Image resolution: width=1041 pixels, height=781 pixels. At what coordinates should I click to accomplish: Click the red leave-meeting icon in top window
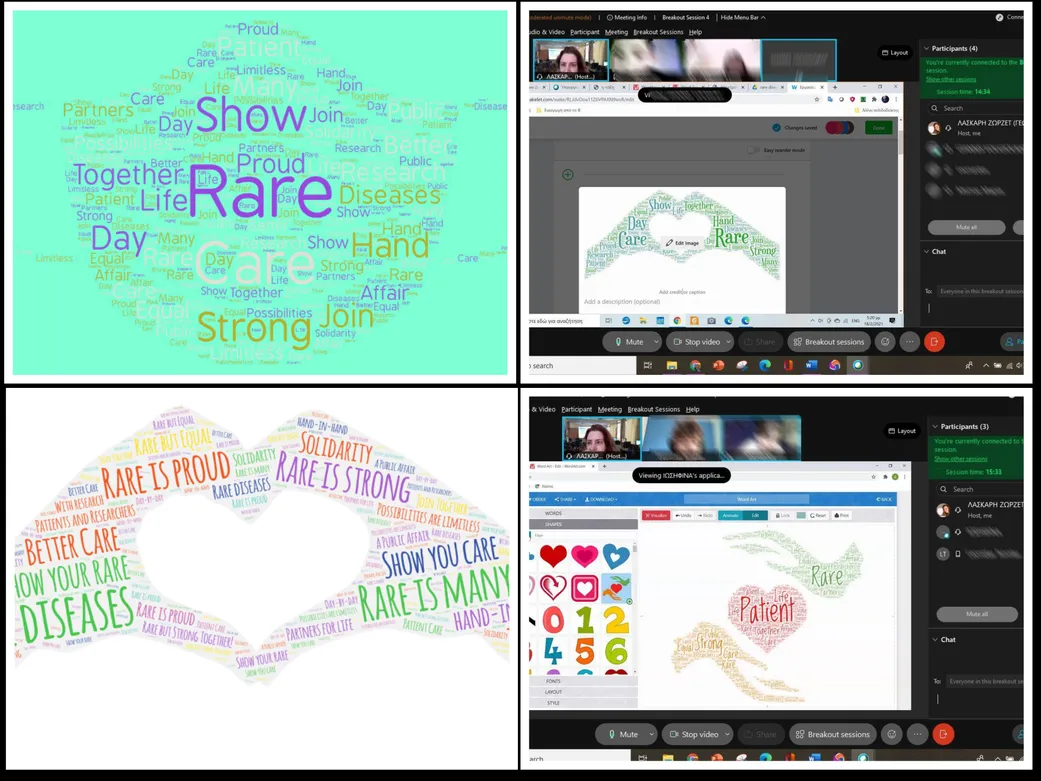click(934, 342)
